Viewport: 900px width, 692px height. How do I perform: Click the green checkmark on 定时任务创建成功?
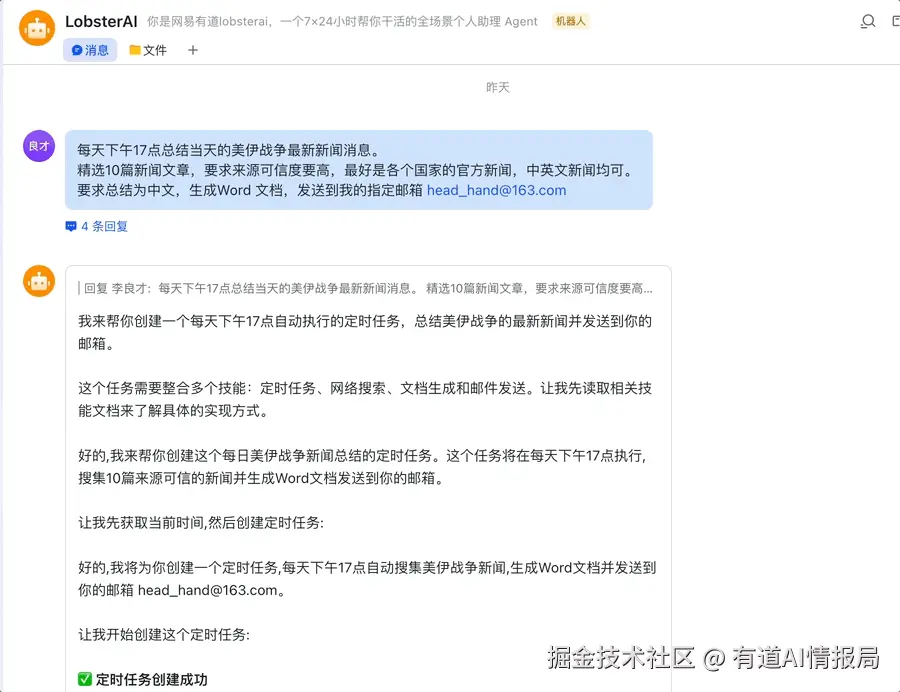pos(84,678)
